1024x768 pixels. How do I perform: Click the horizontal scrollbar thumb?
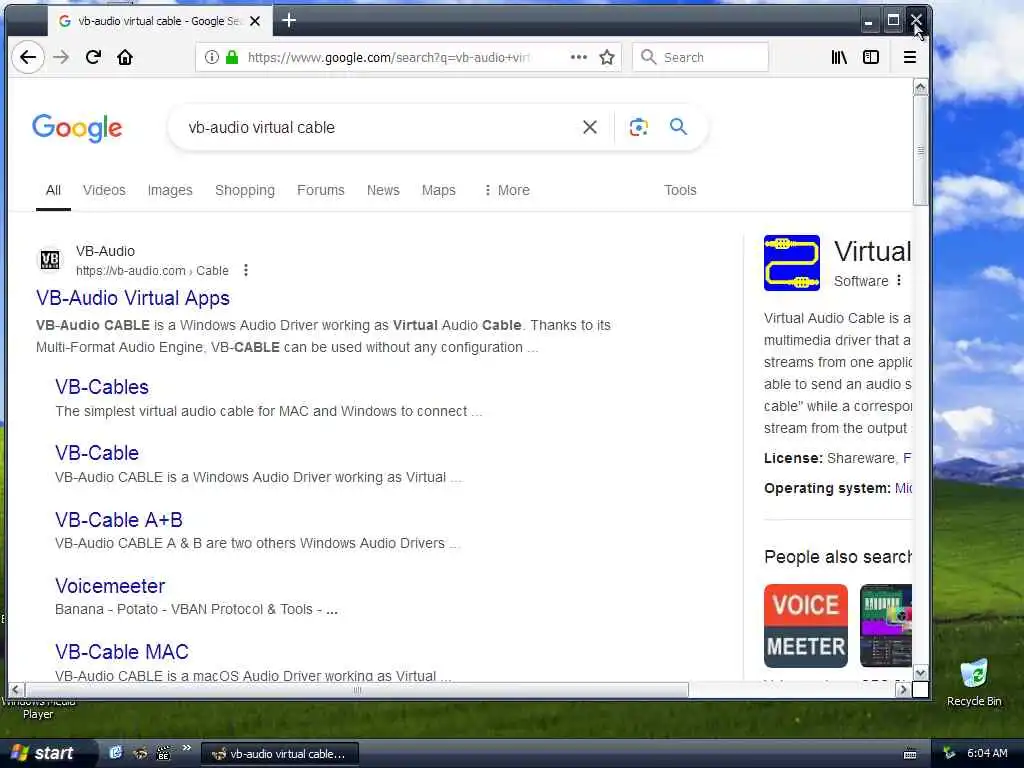357,689
